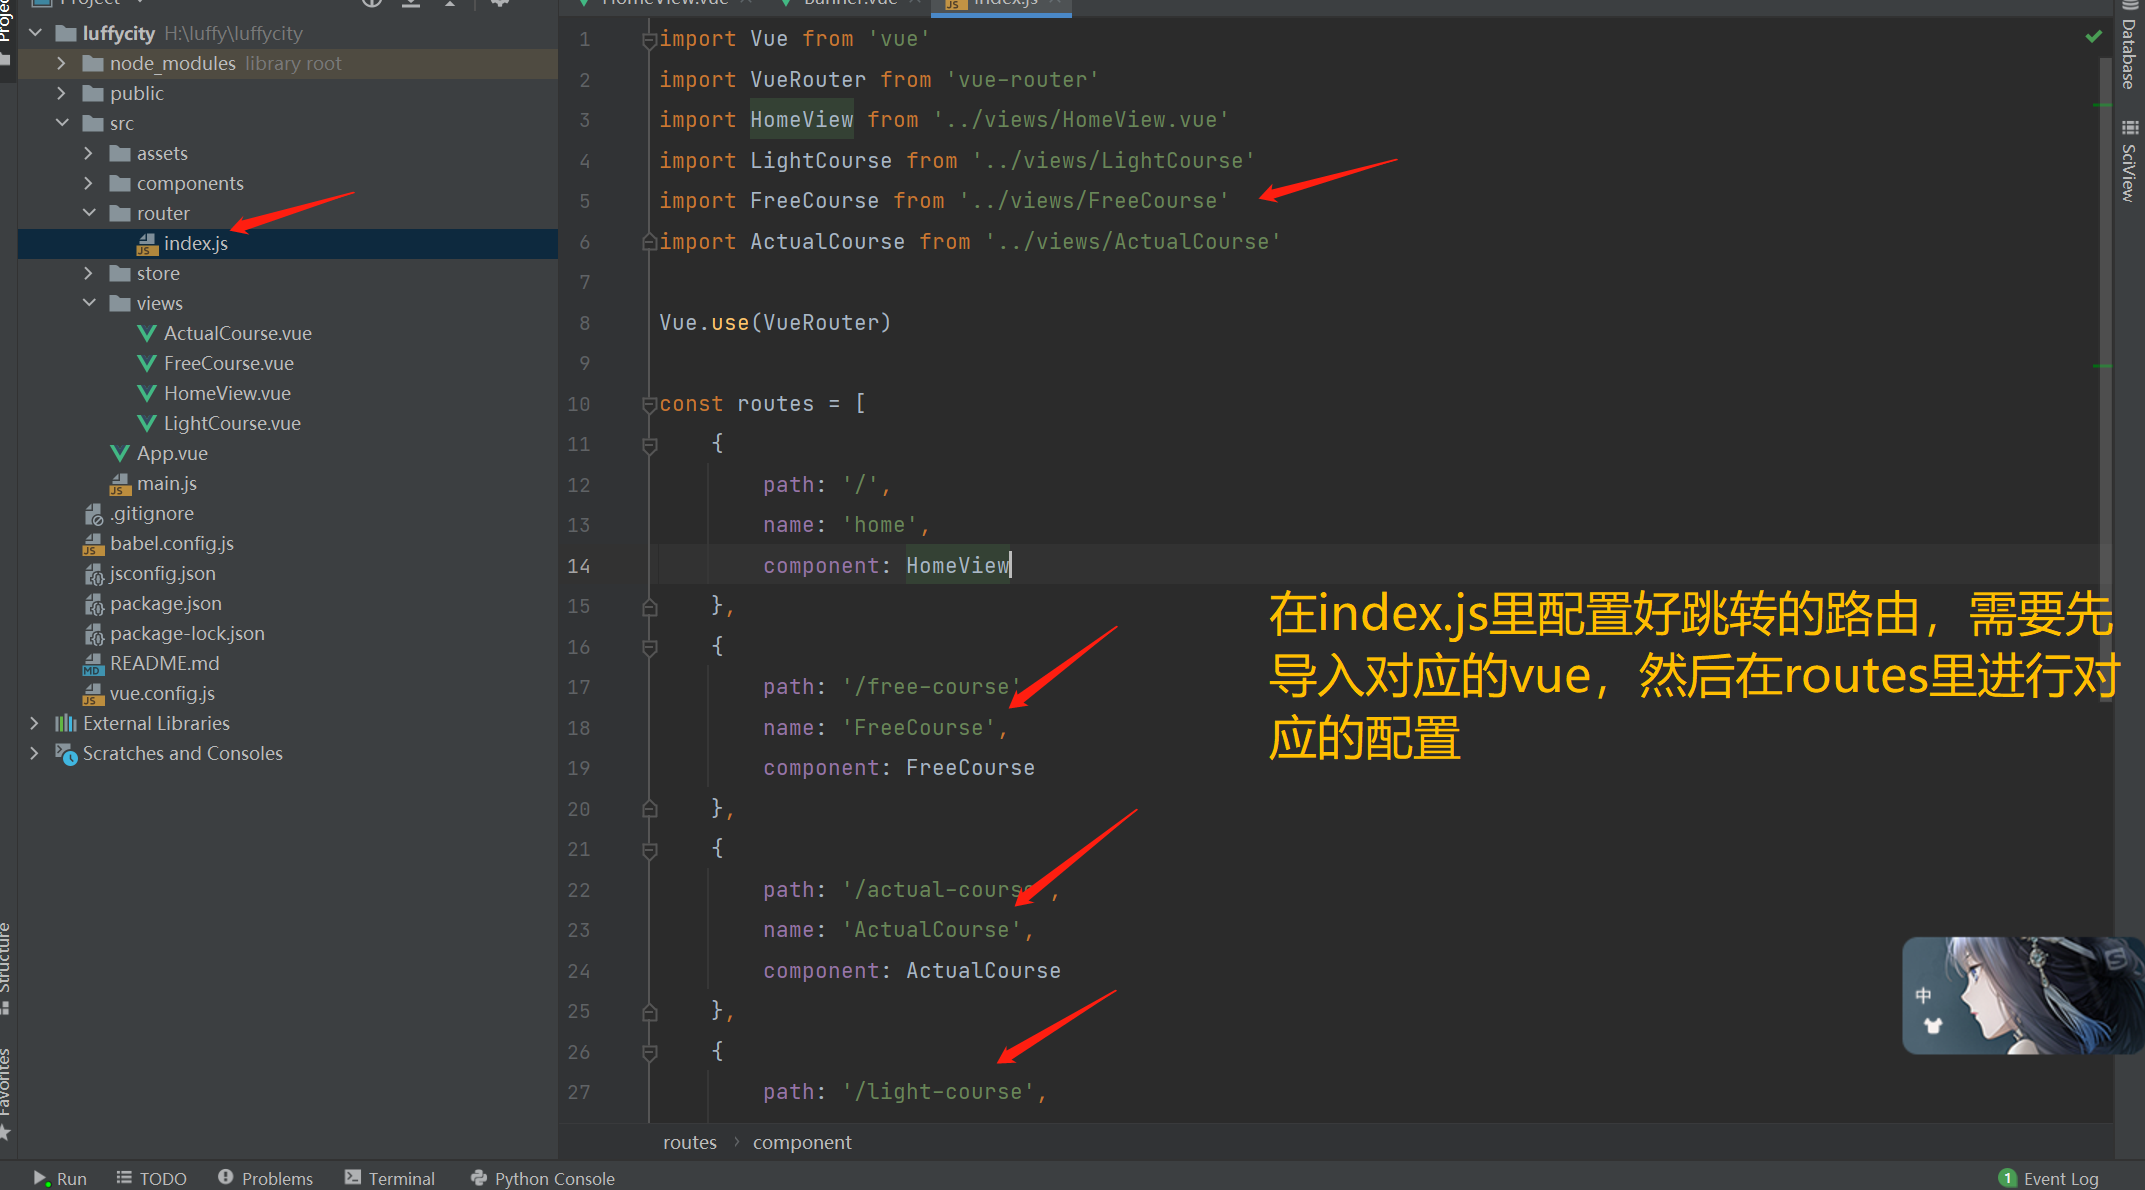The height and width of the screenshot is (1190, 2145).
Task: Expand the node_modules folder
Action: pos(61,63)
